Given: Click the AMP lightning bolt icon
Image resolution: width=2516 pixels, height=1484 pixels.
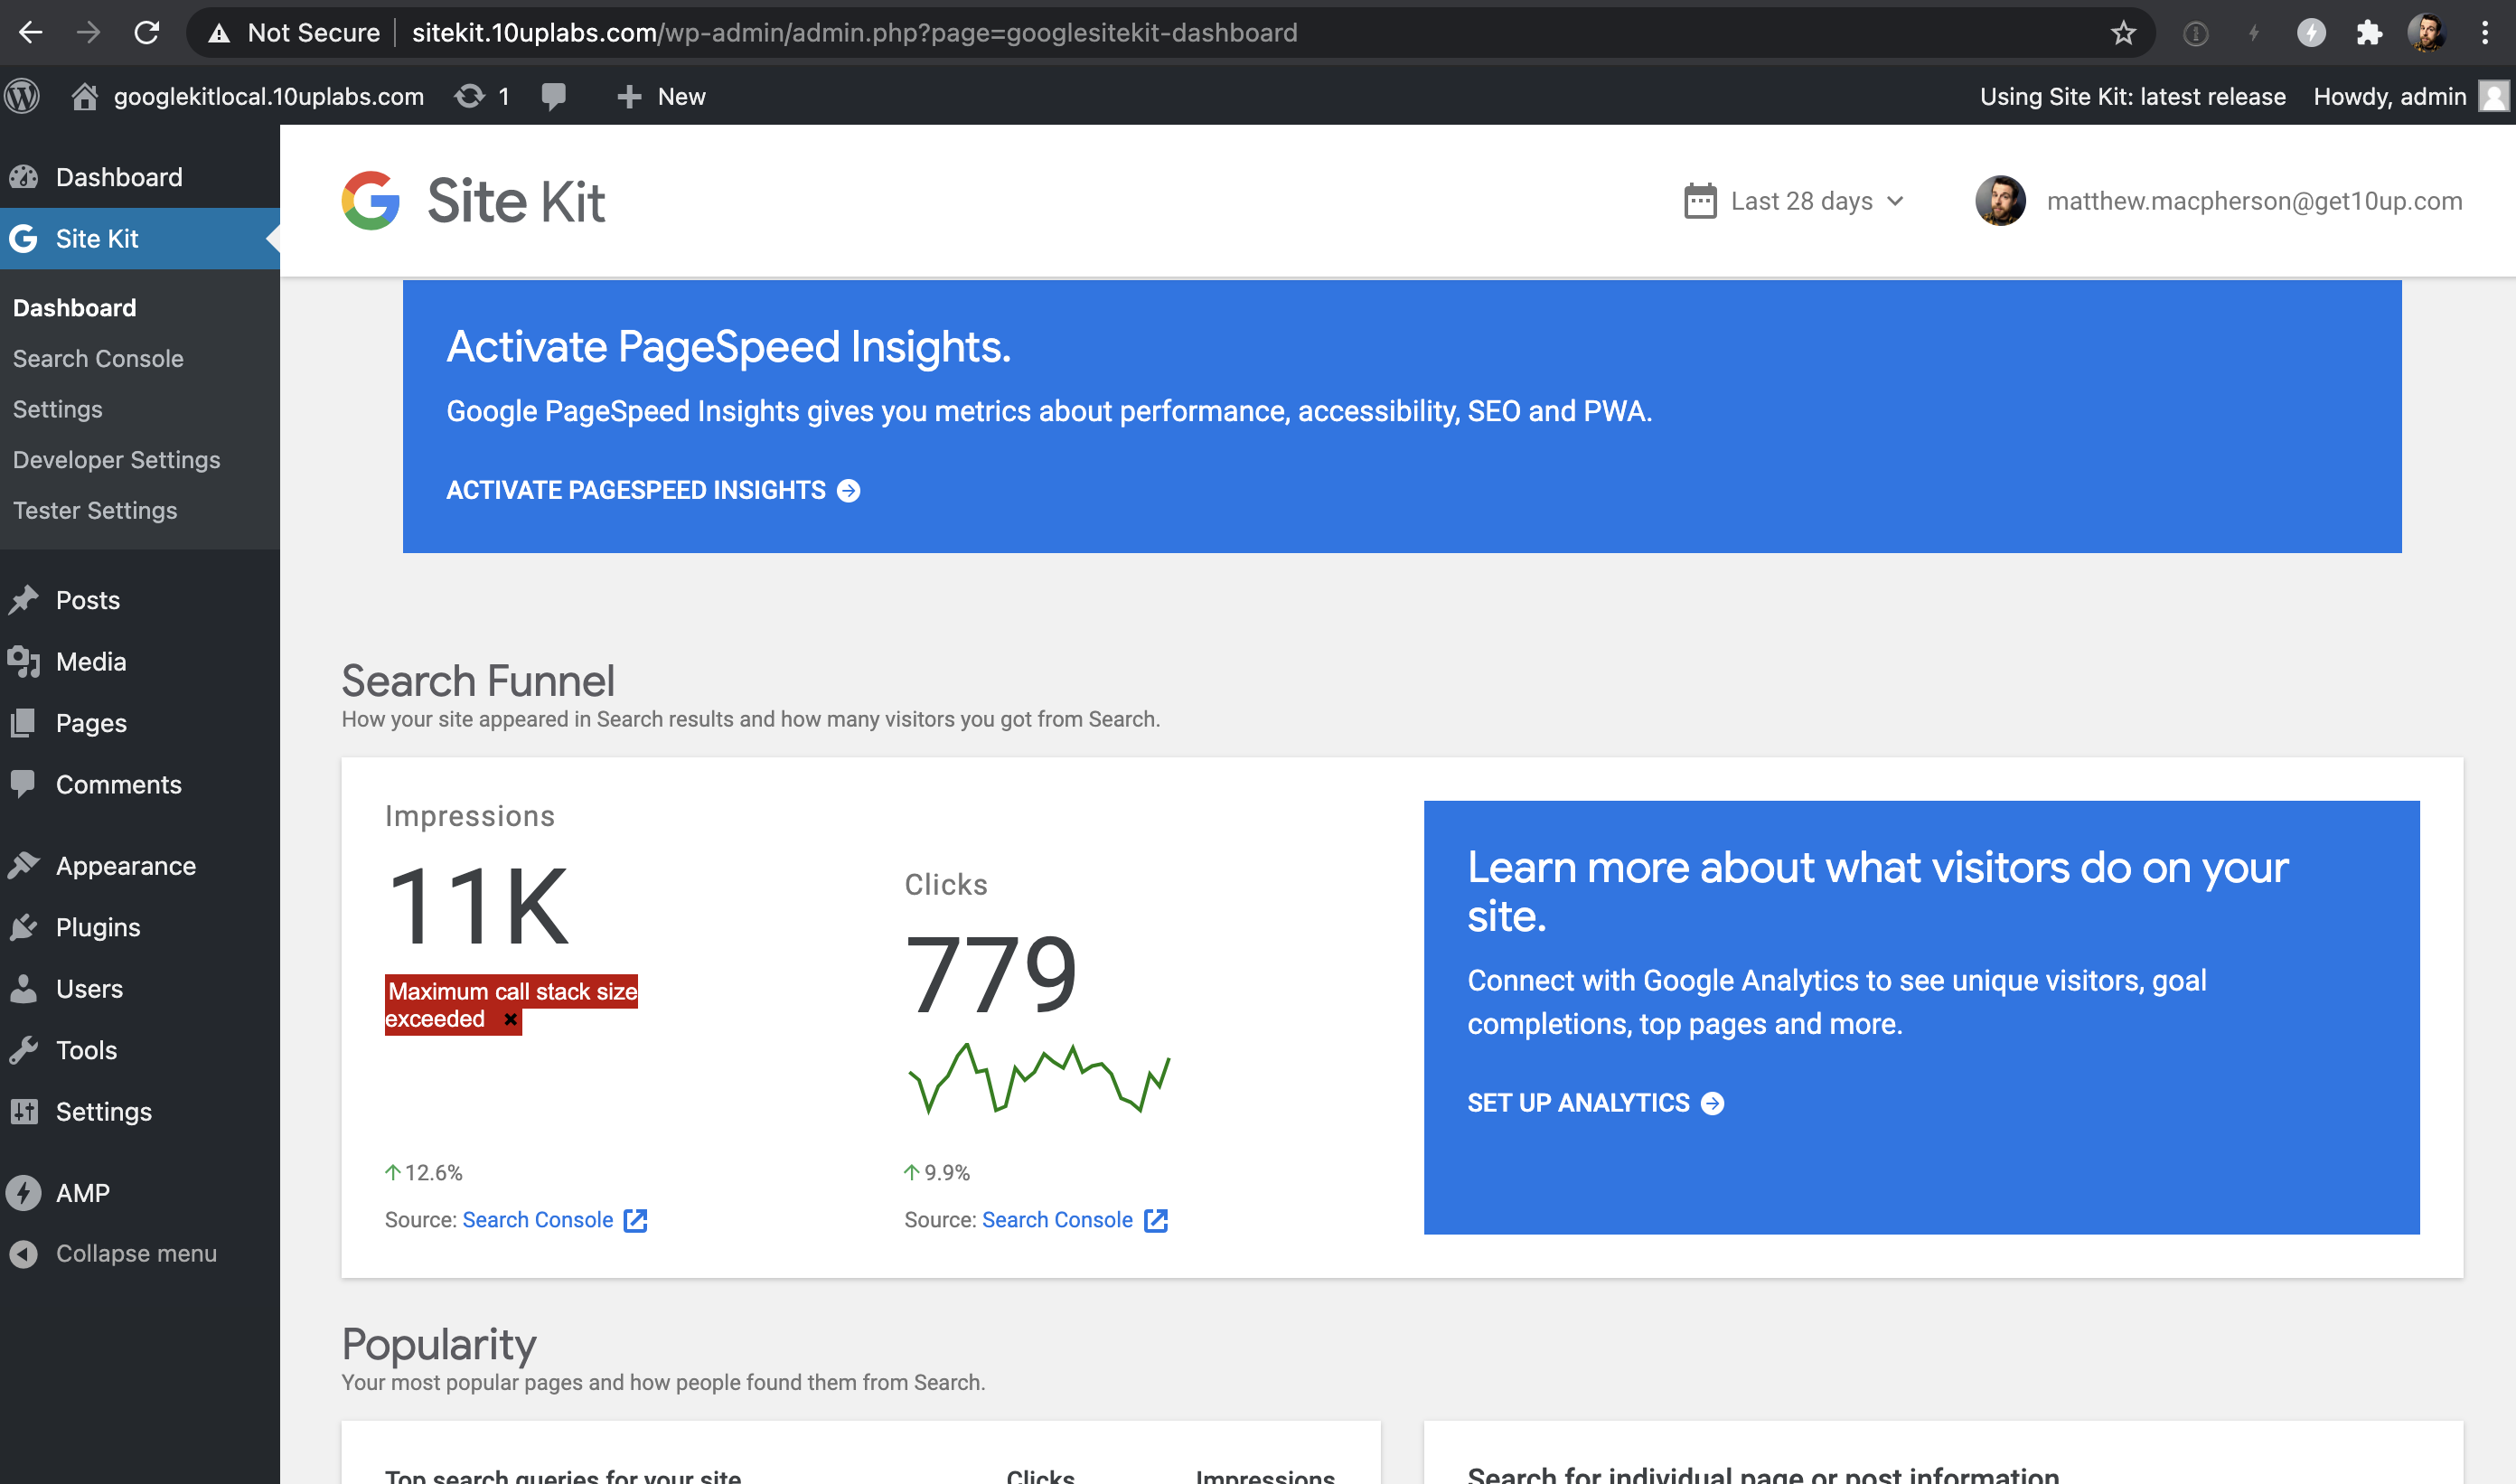Looking at the screenshot, I should tap(23, 1192).
